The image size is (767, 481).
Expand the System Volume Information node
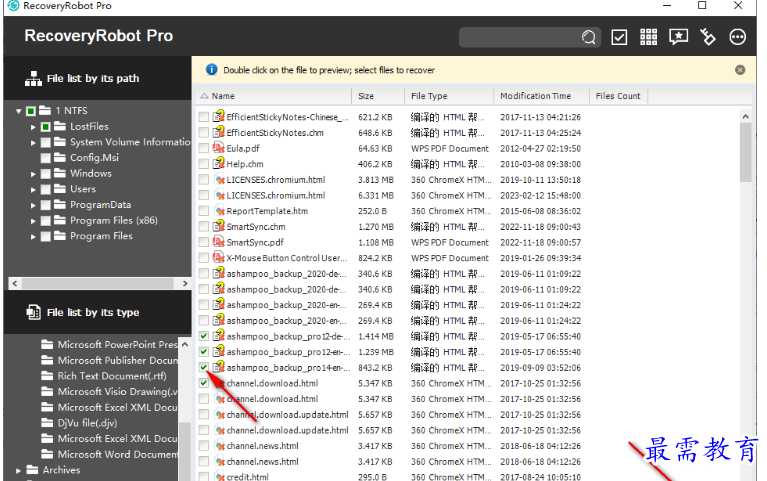click(33, 143)
